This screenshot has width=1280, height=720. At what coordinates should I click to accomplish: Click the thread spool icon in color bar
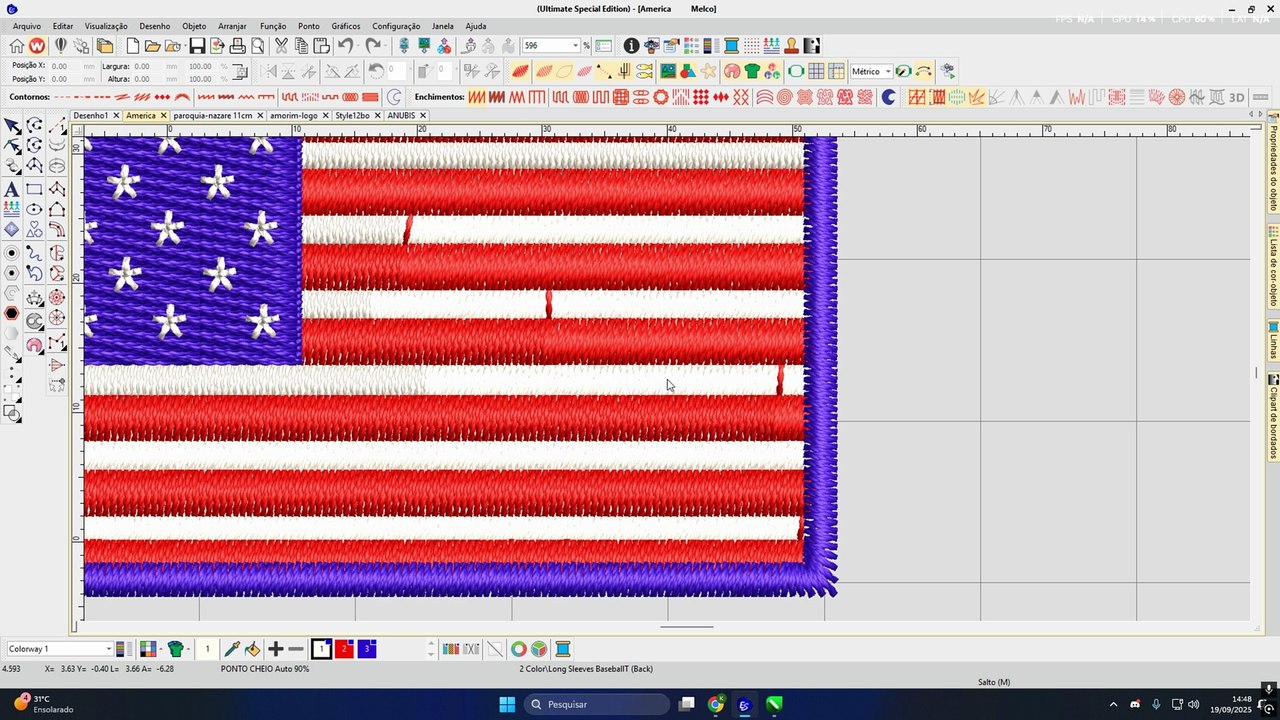pos(562,649)
